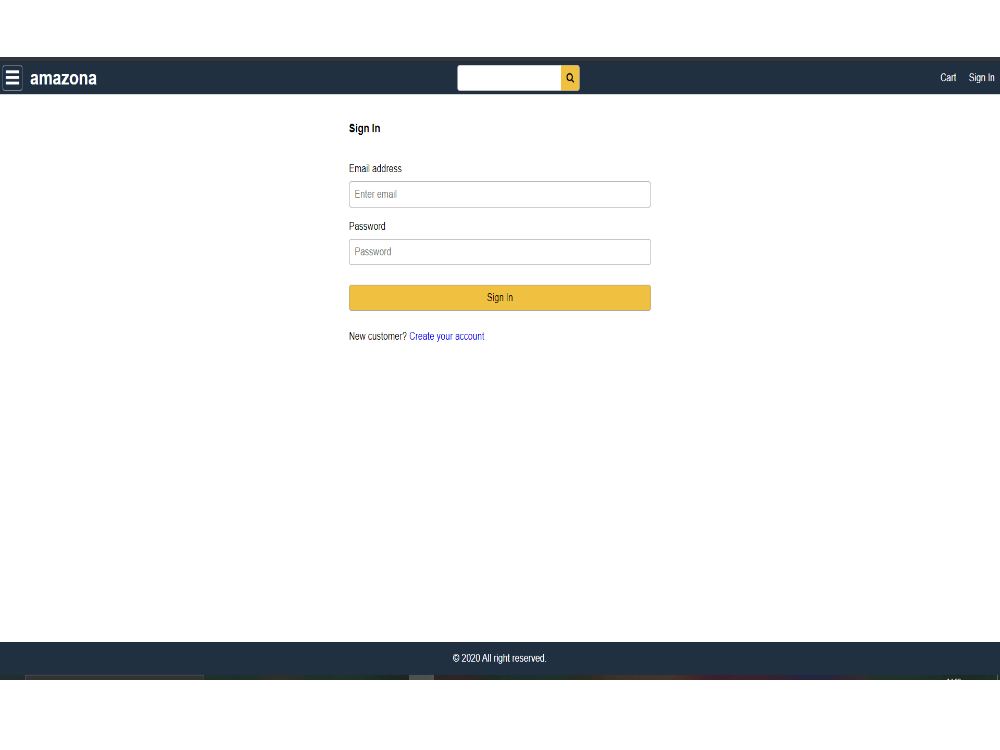Click the Cart text in the top bar

947,77
